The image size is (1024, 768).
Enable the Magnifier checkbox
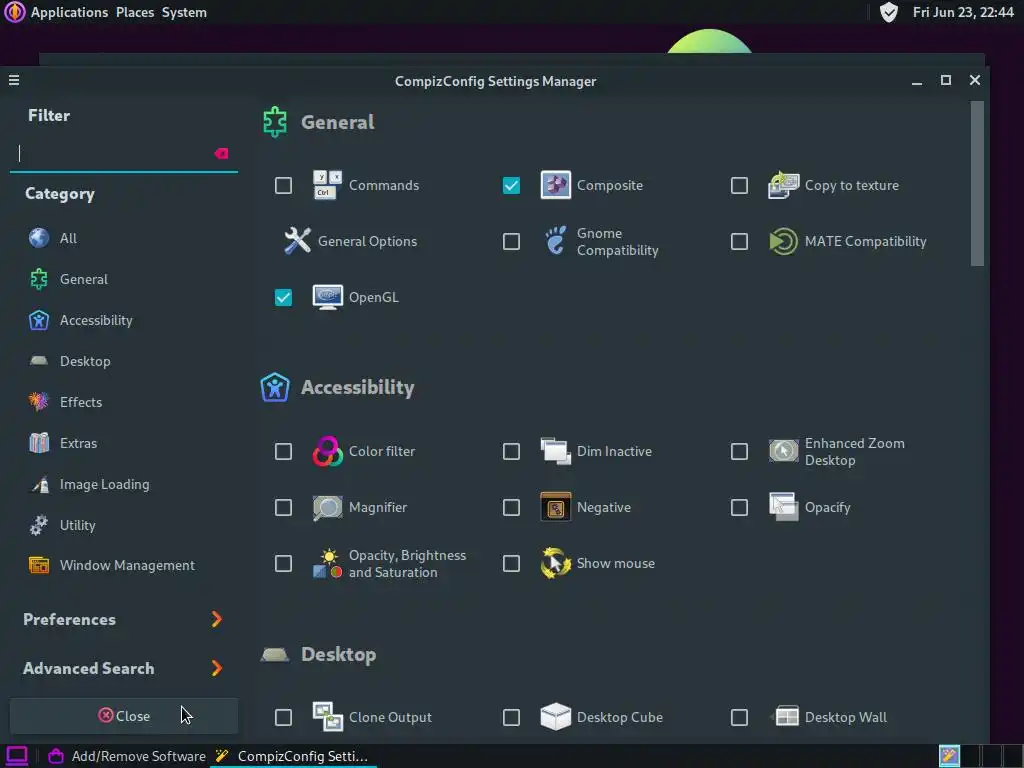coord(283,507)
